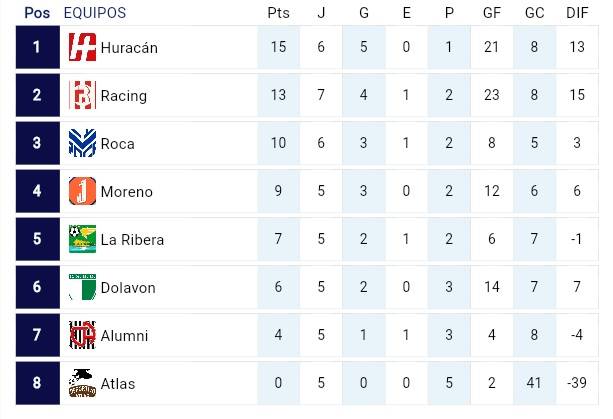The height and width of the screenshot is (419, 613).
Task: Sort table by Pts column header
Action: 277,13
